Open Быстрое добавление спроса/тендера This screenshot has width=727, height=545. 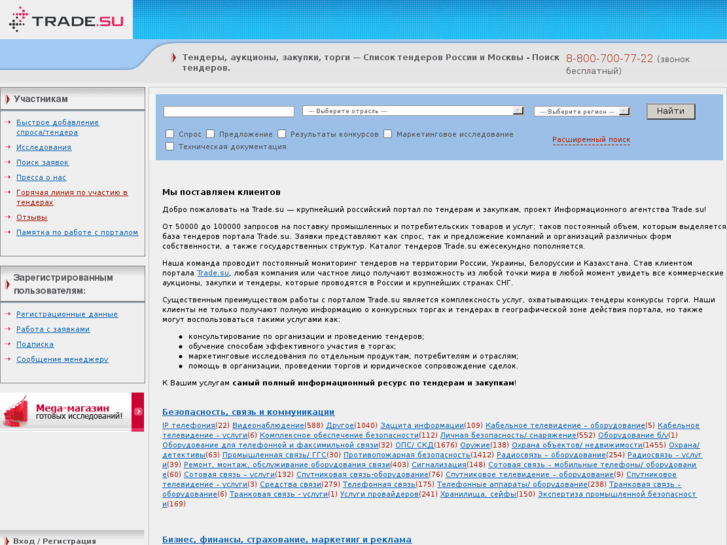pyautogui.click(x=57, y=127)
